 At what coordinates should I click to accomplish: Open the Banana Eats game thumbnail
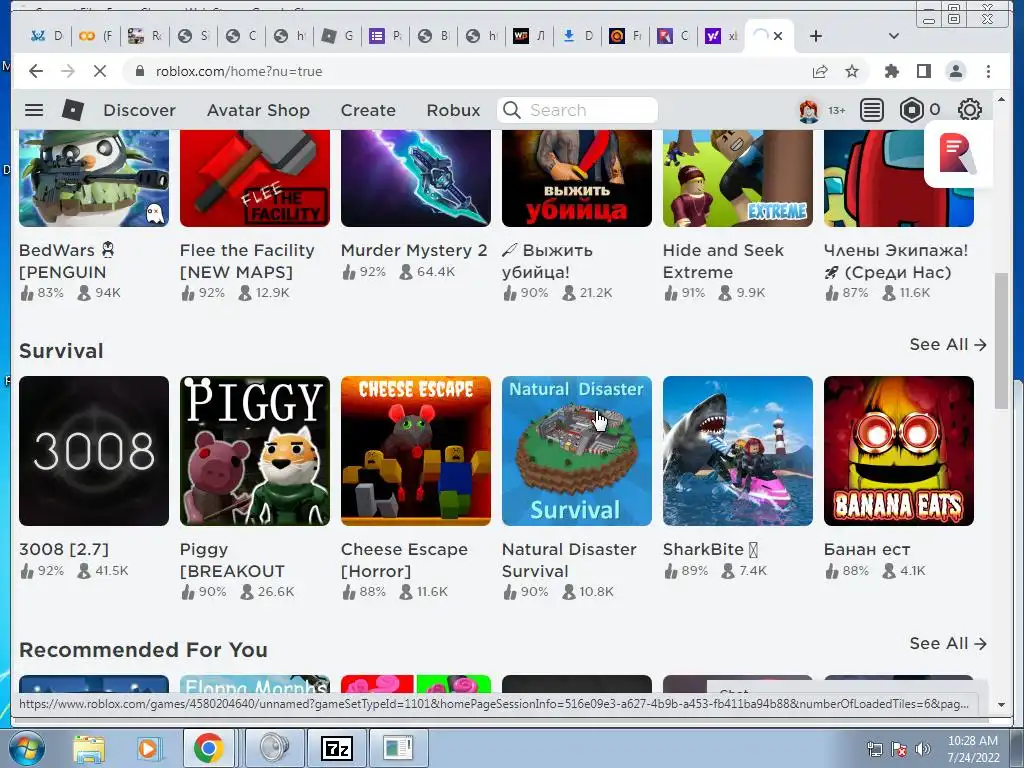[899, 451]
